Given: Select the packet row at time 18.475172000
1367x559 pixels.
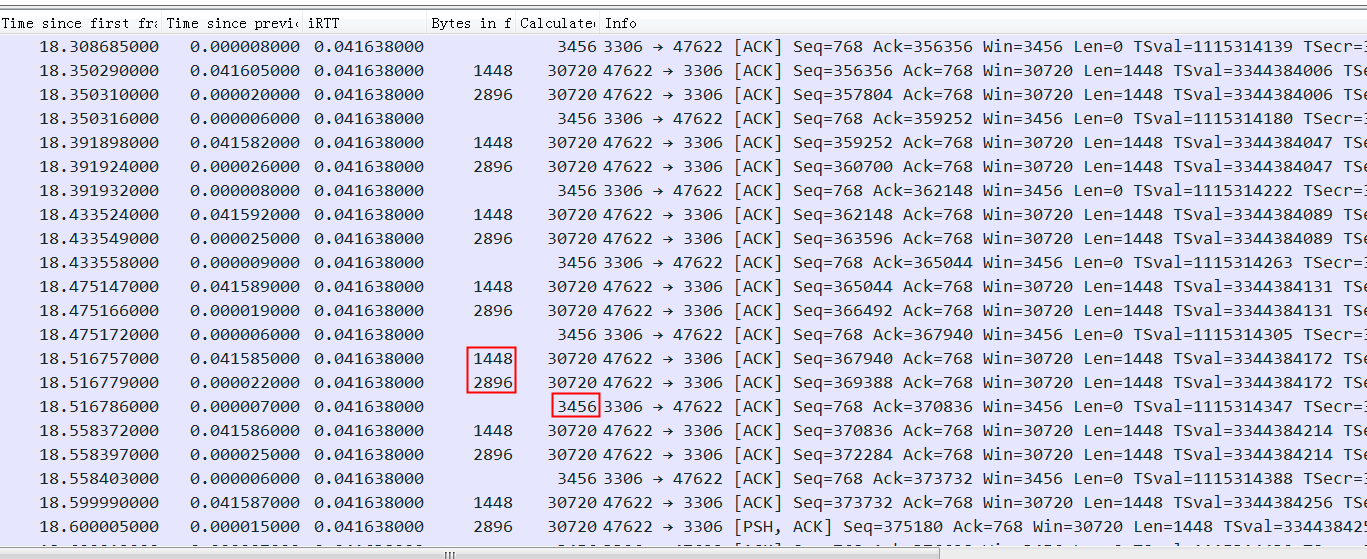Looking at the screenshot, I should pos(683,335).
